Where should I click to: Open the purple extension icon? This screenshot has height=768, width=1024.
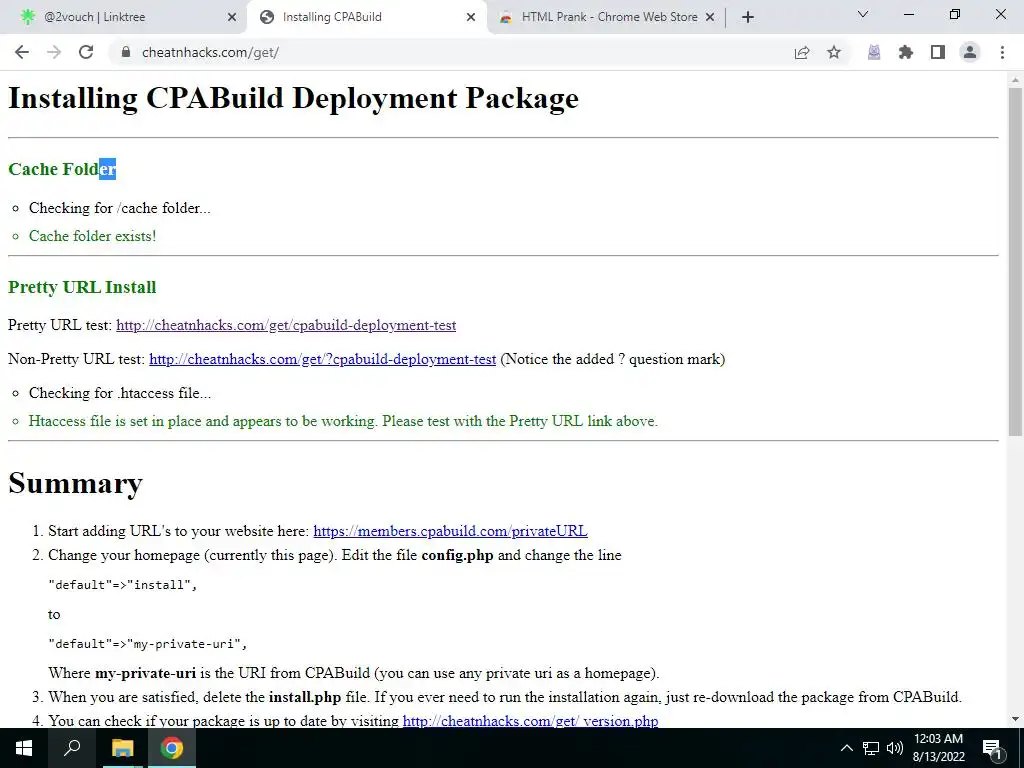874,52
